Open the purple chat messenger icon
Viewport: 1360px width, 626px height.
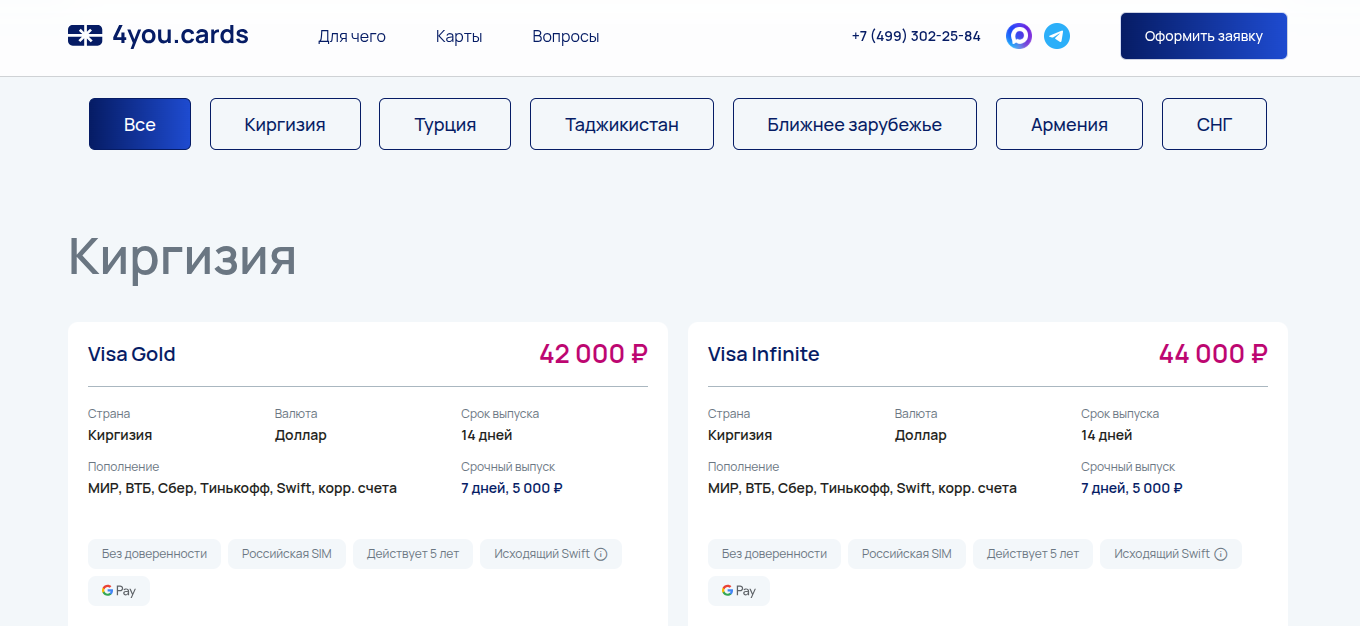1018,37
